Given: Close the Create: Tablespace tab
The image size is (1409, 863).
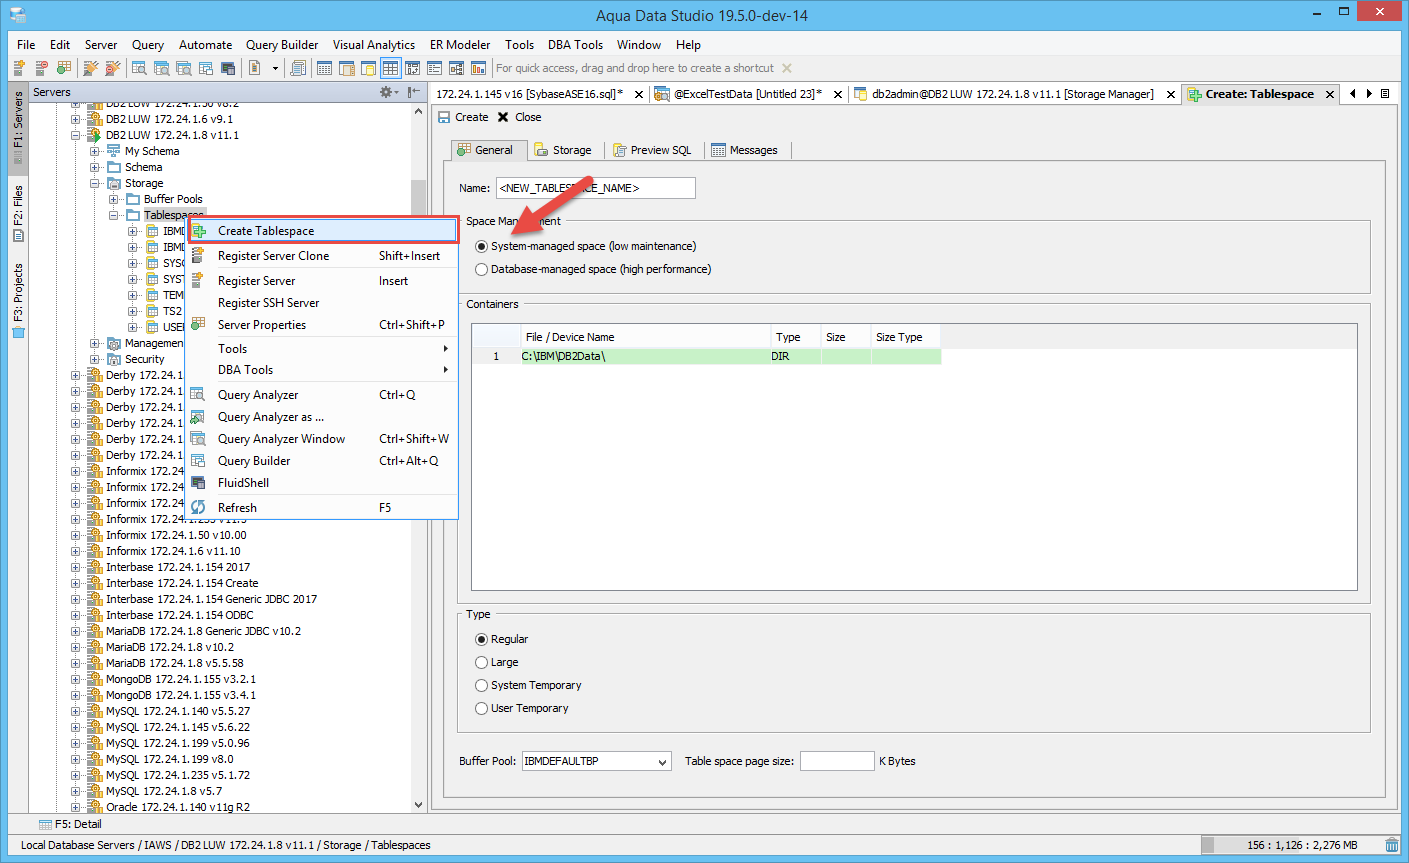Looking at the screenshot, I should click(1330, 94).
